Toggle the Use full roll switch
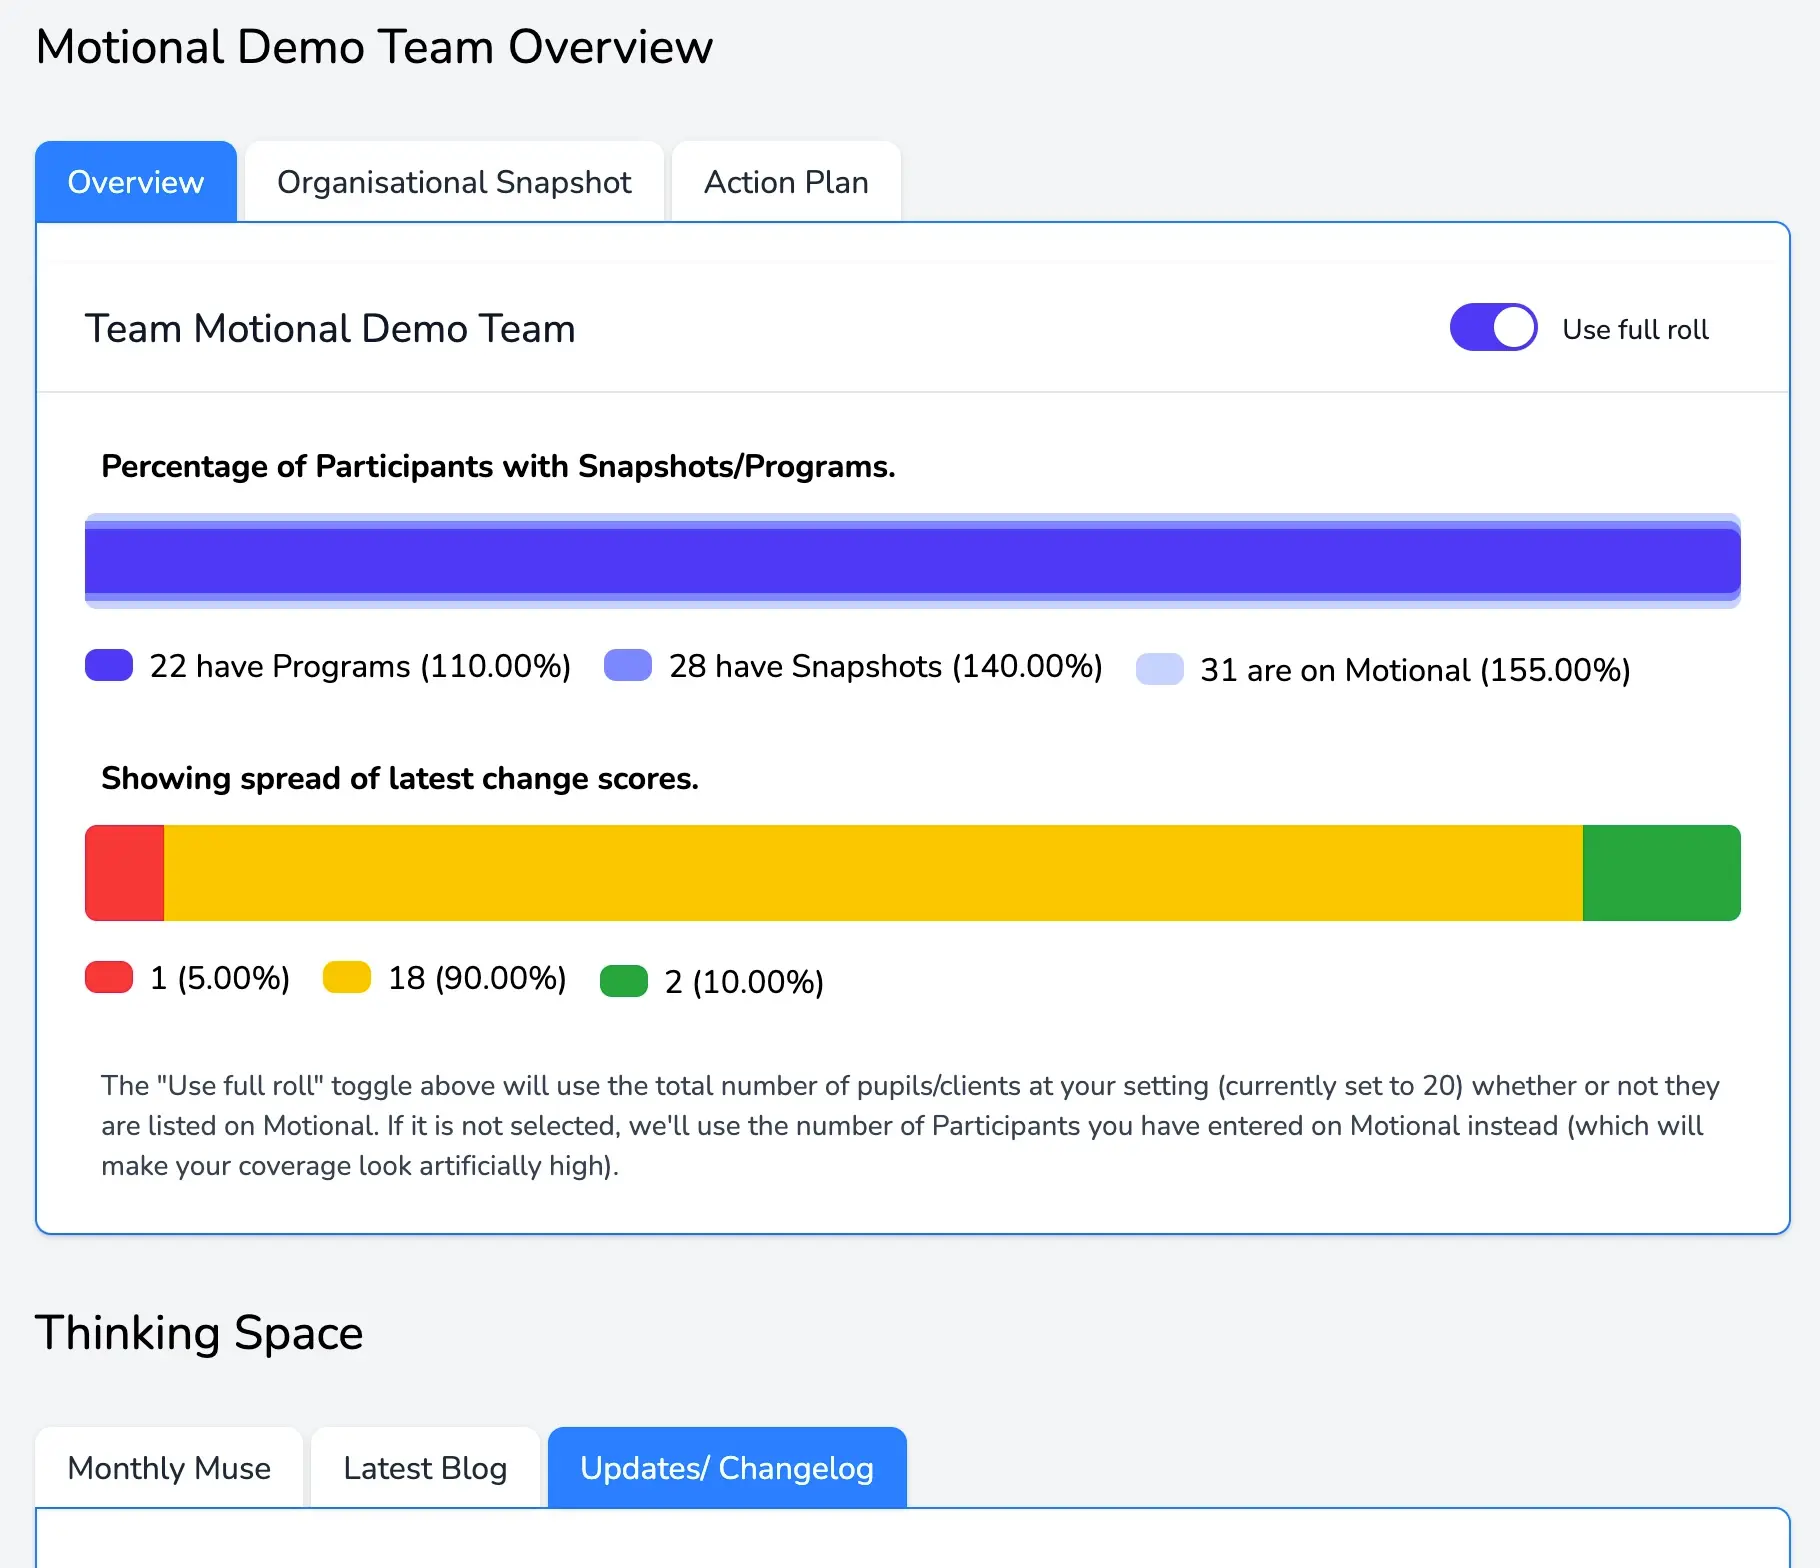The height and width of the screenshot is (1568, 1820). click(x=1493, y=328)
